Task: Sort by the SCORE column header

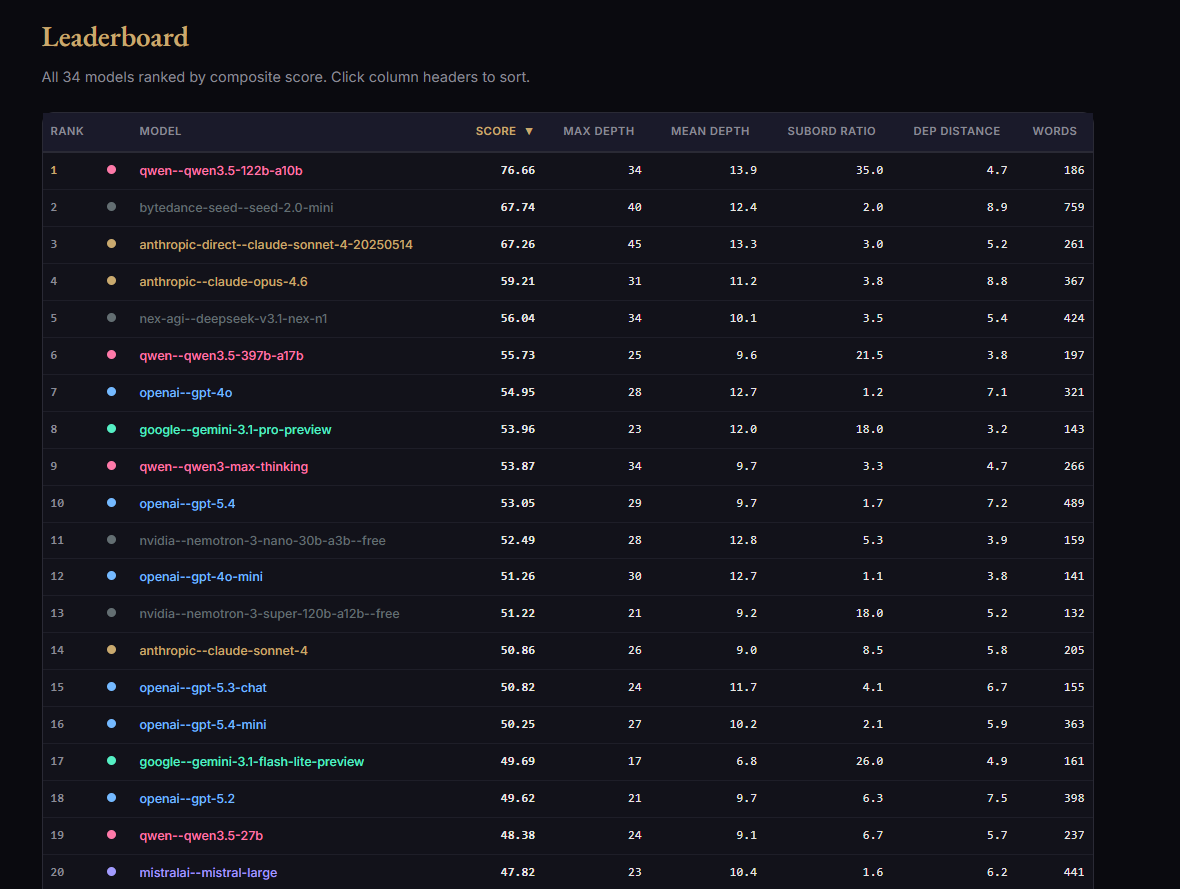Action: [x=496, y=131]
